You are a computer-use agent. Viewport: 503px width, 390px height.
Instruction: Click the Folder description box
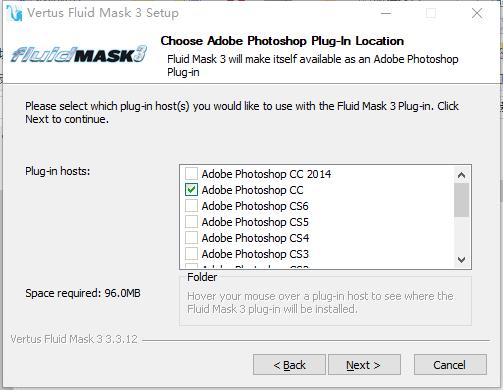(x=325, y=301)
